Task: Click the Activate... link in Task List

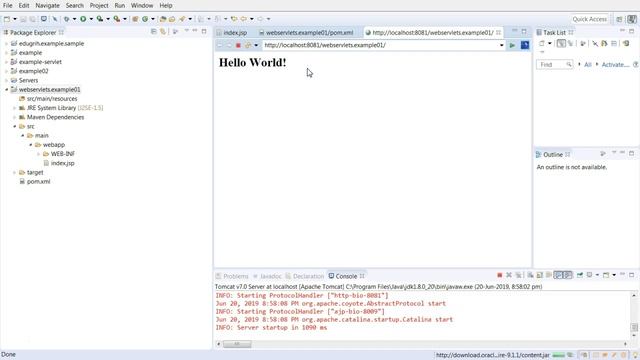Action: pyautogui.click(x=616, y=64)
